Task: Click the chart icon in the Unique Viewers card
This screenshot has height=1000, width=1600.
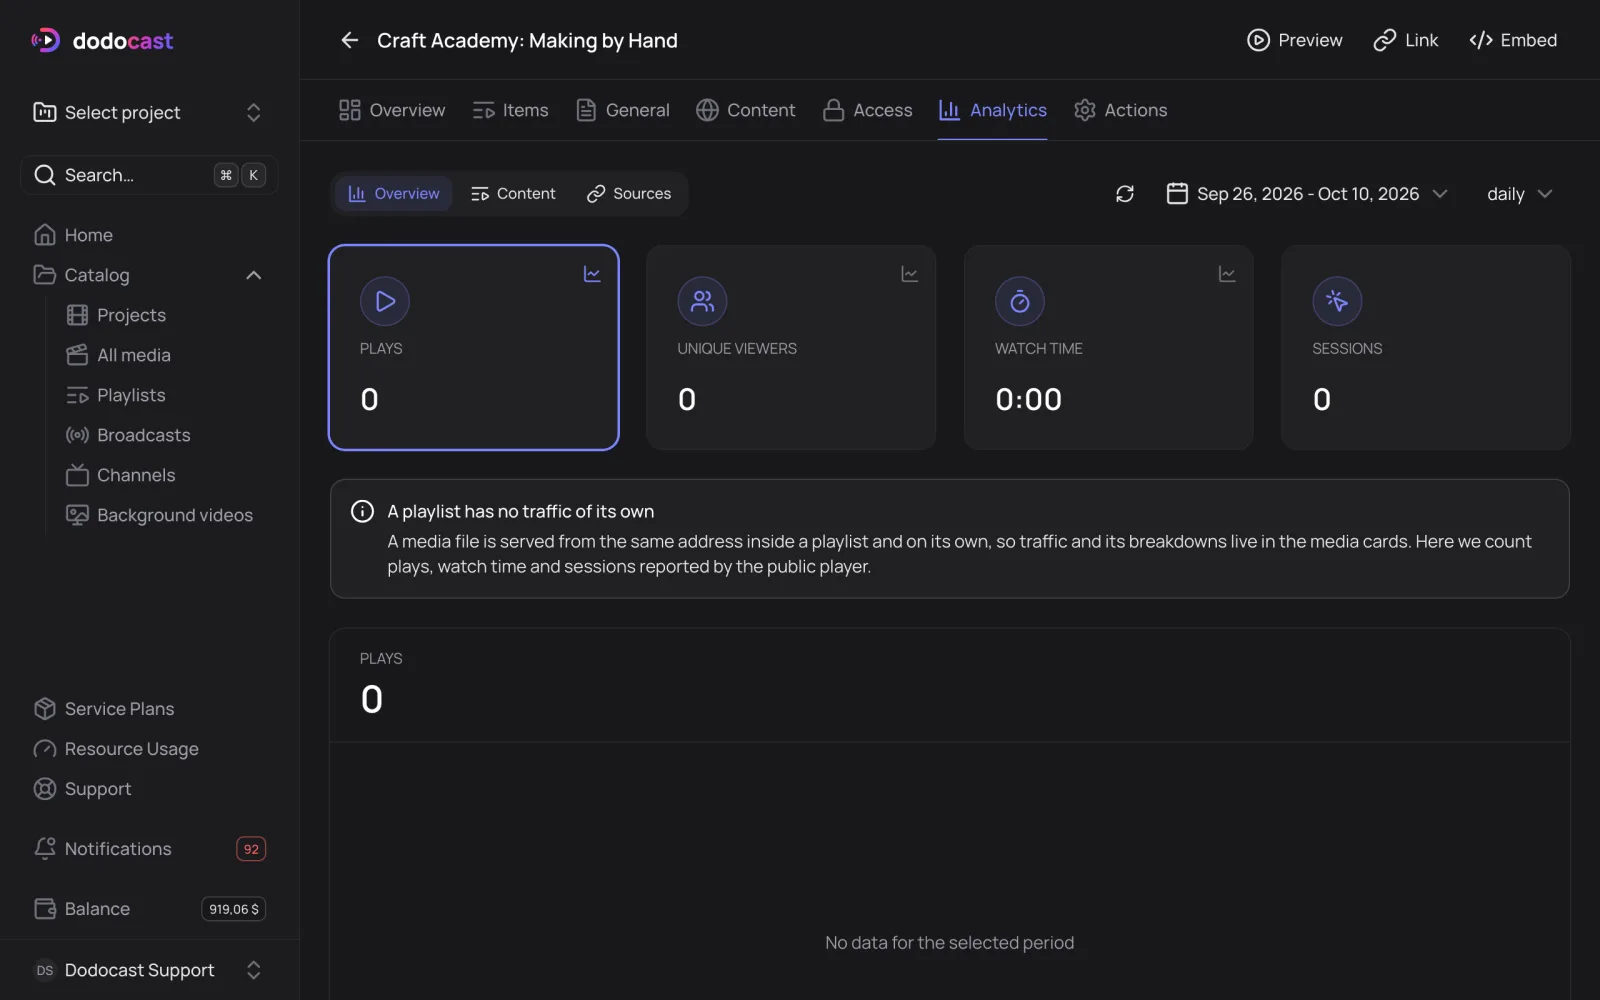Action: click(x=909, y=274)
